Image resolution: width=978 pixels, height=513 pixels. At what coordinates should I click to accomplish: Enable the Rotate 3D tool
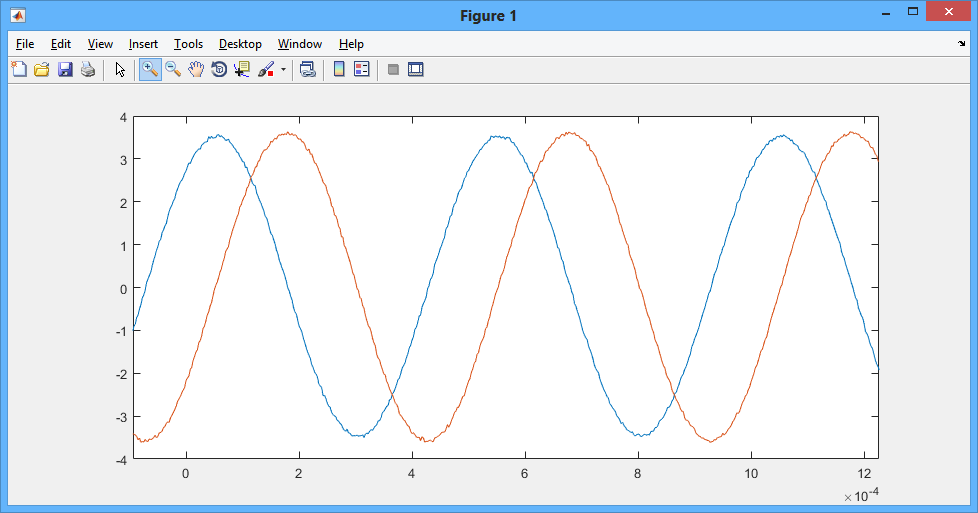[x=219, y=69]
